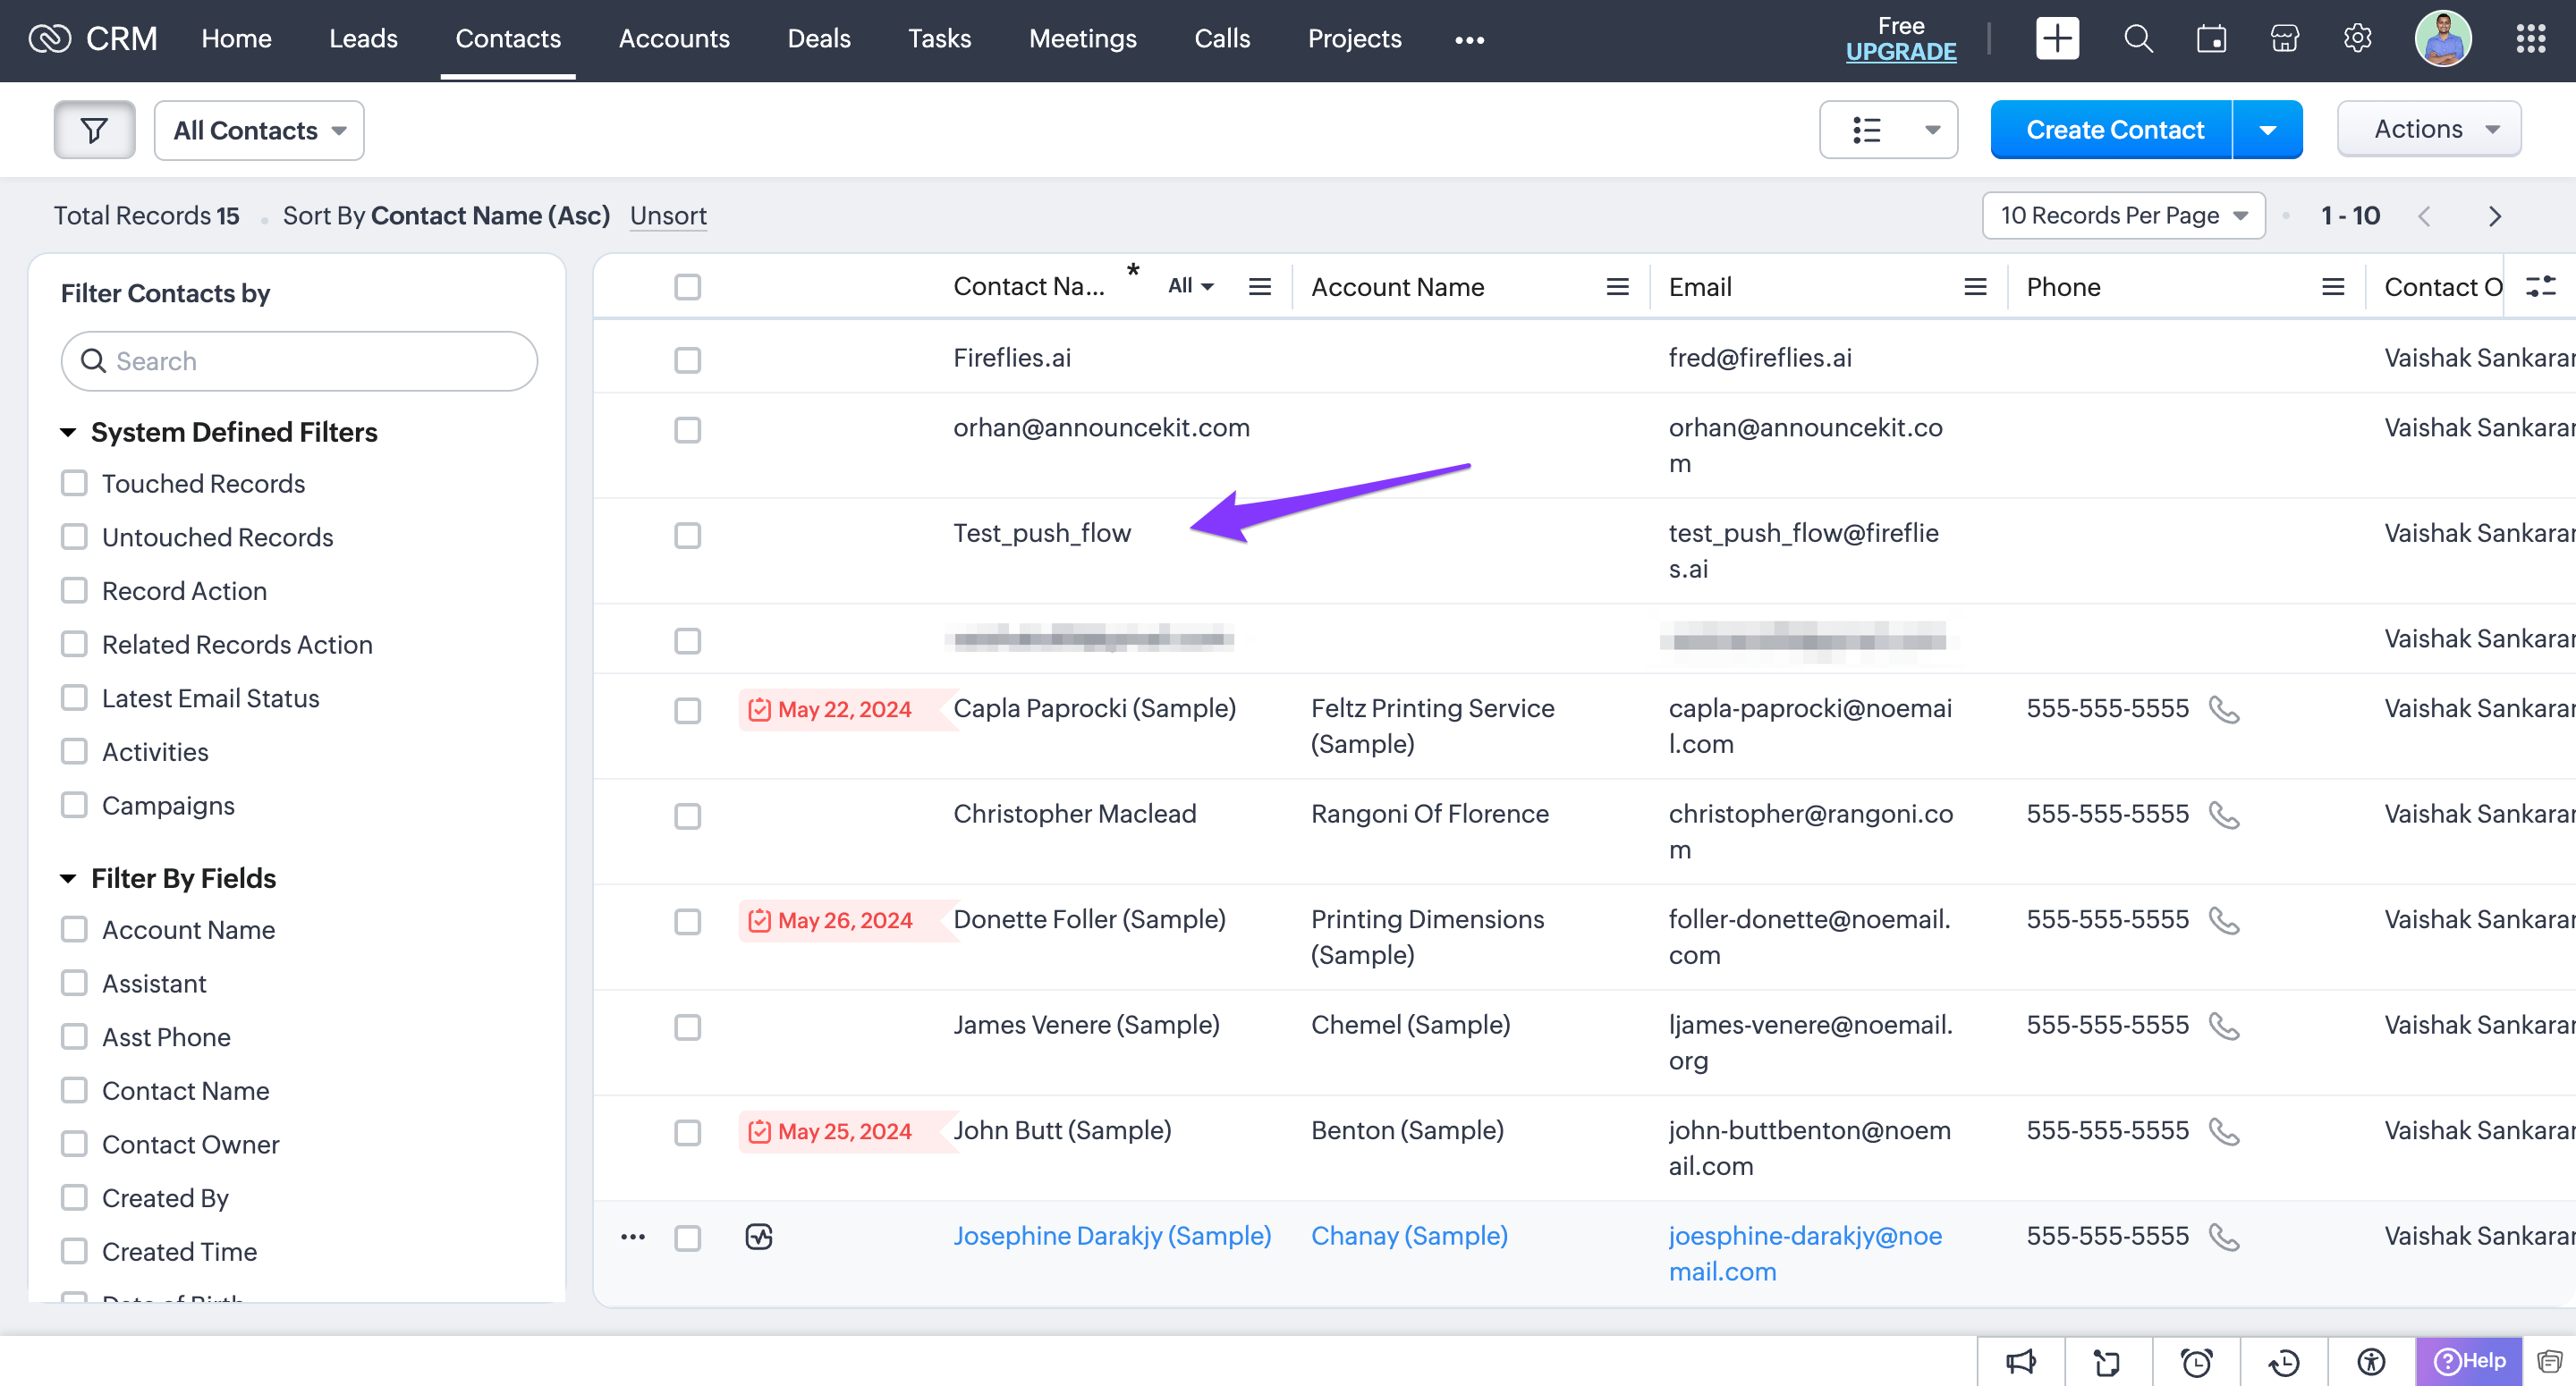Click the announcements megaphone icon
The height and width of the screenshot is (1386, 2576).
coord(2021,1361)
